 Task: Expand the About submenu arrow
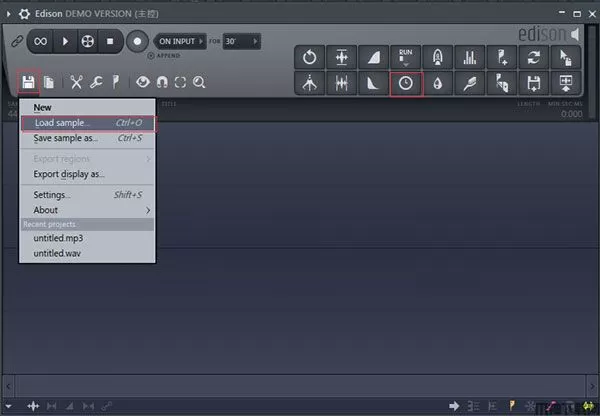tap(148, 210)
